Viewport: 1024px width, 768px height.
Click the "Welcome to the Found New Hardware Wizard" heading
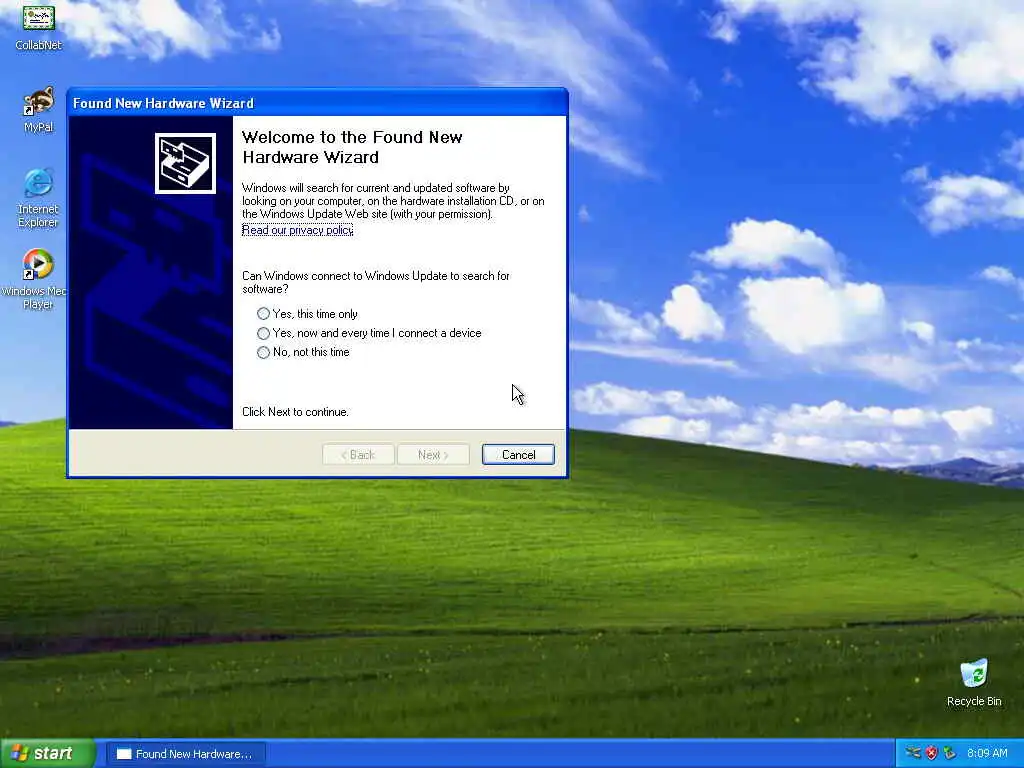(x=352, y=147)
